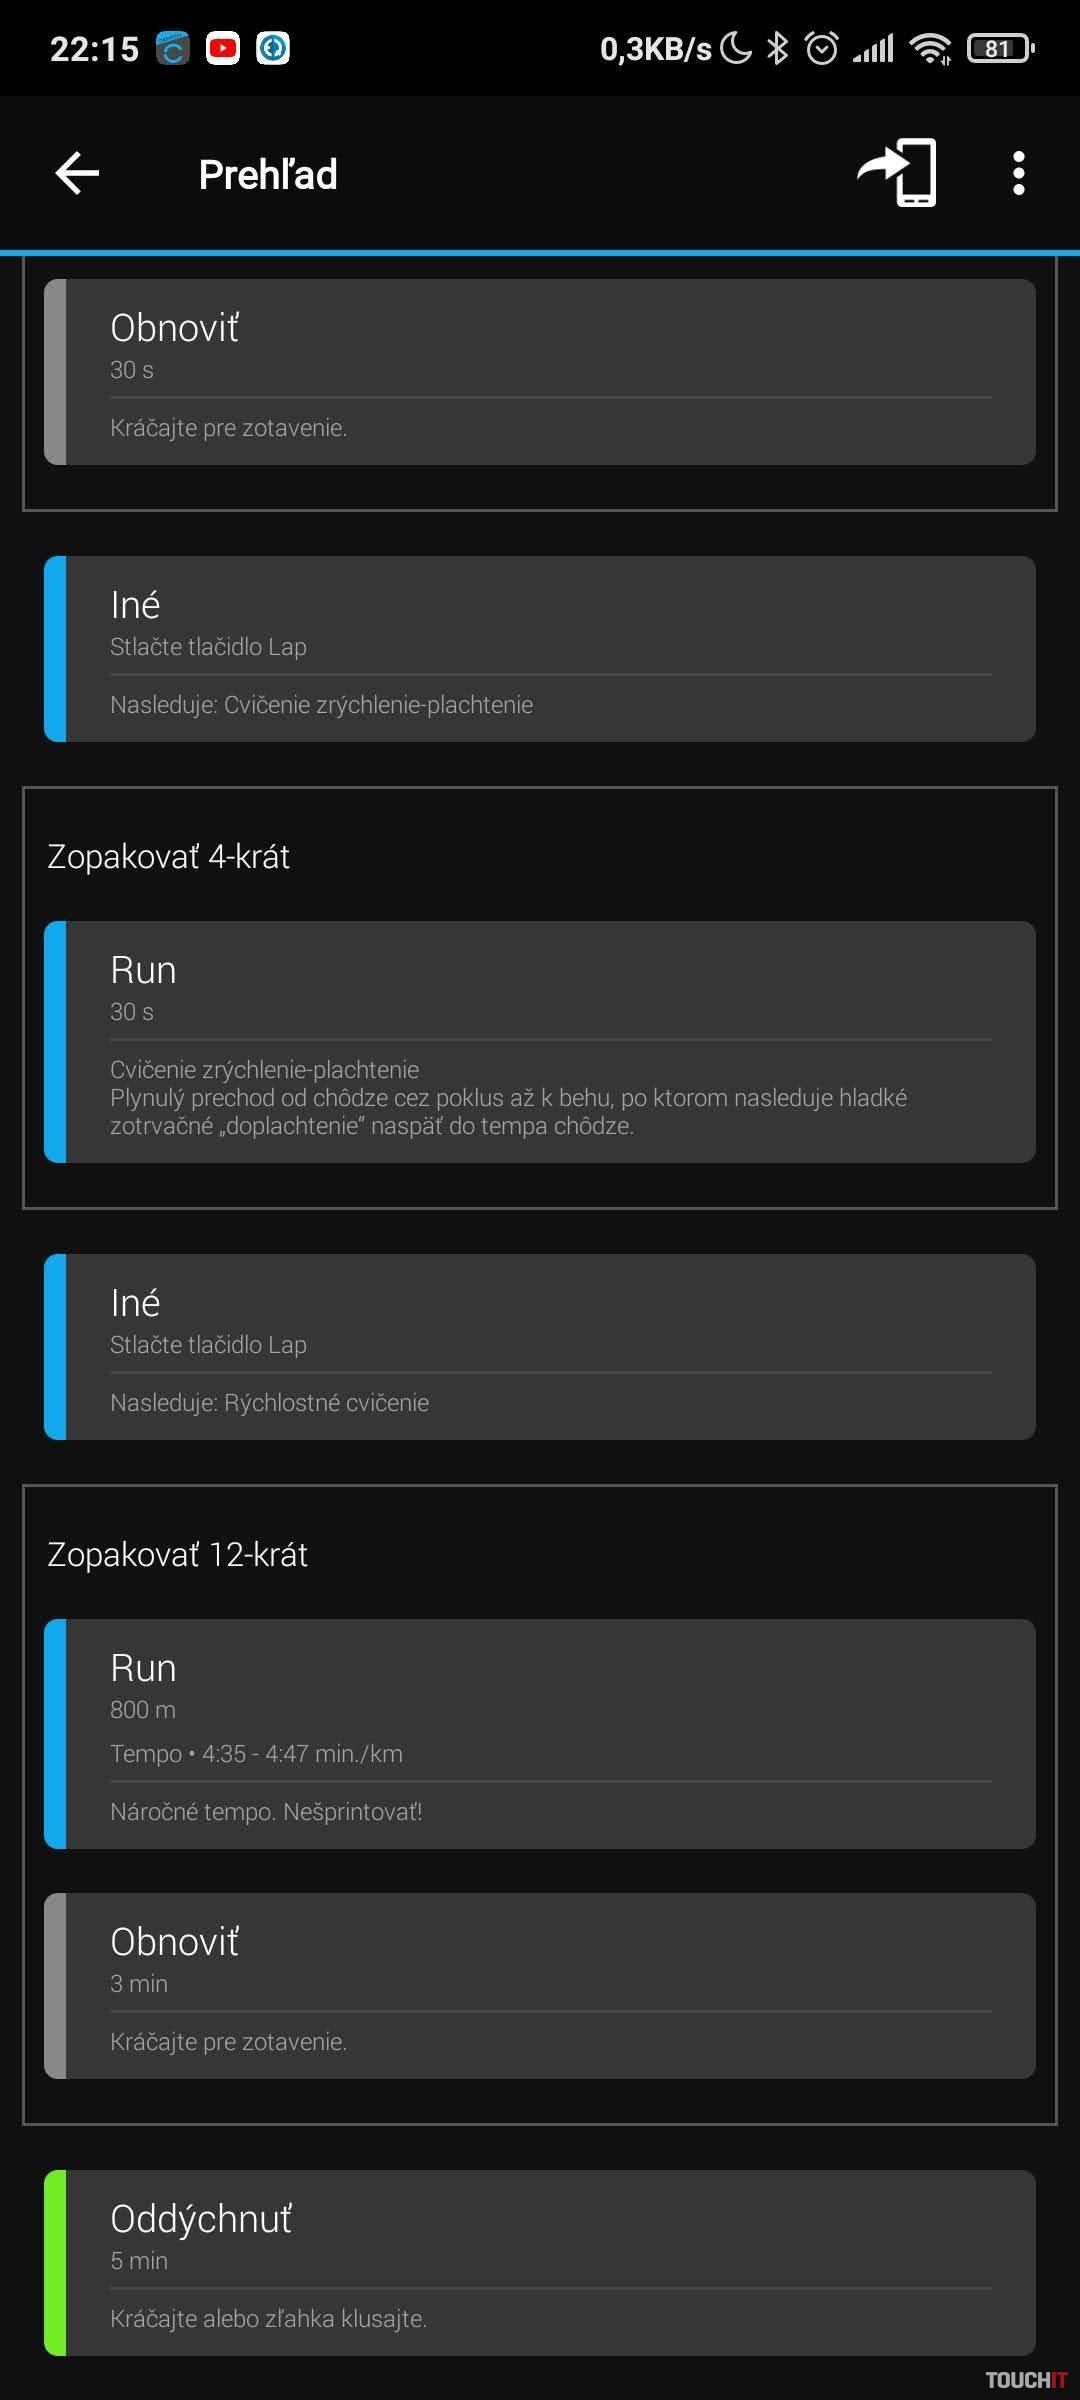Select the Zopakovať 4-krát repeat header

[169, 857]
